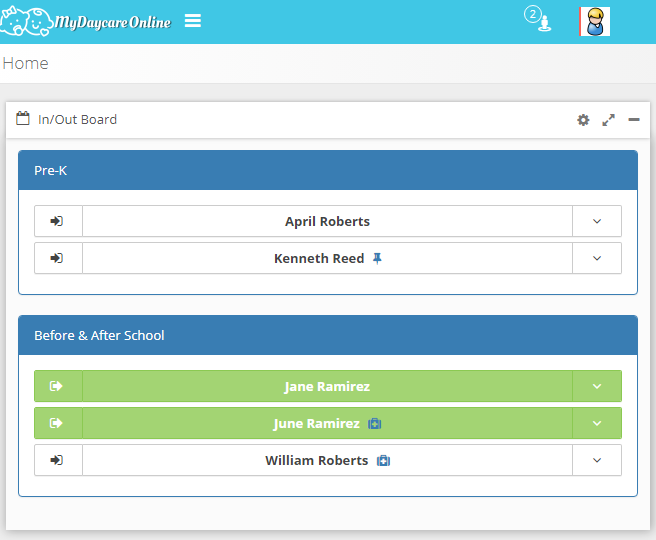
Task: Collapse the In/Out Board panel
Action: pyautogui.click(x=634, y=120)
